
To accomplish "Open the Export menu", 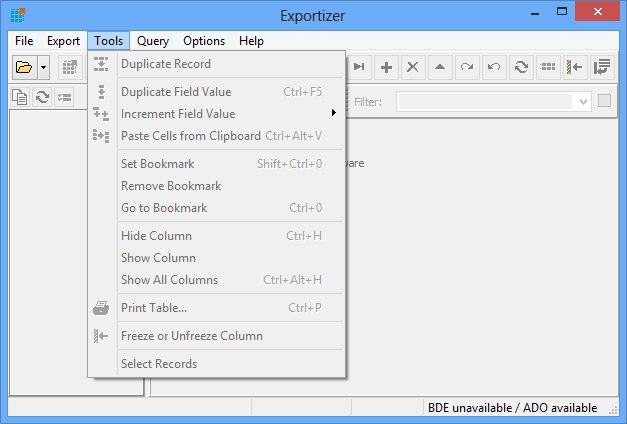I will coord(63,41).
